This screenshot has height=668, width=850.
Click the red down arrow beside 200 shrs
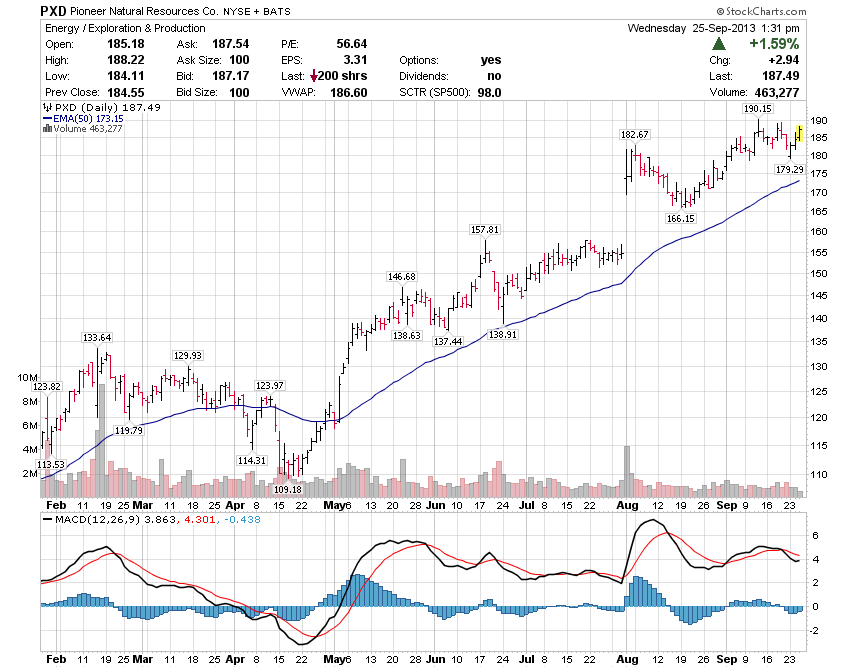coord(313,76)
